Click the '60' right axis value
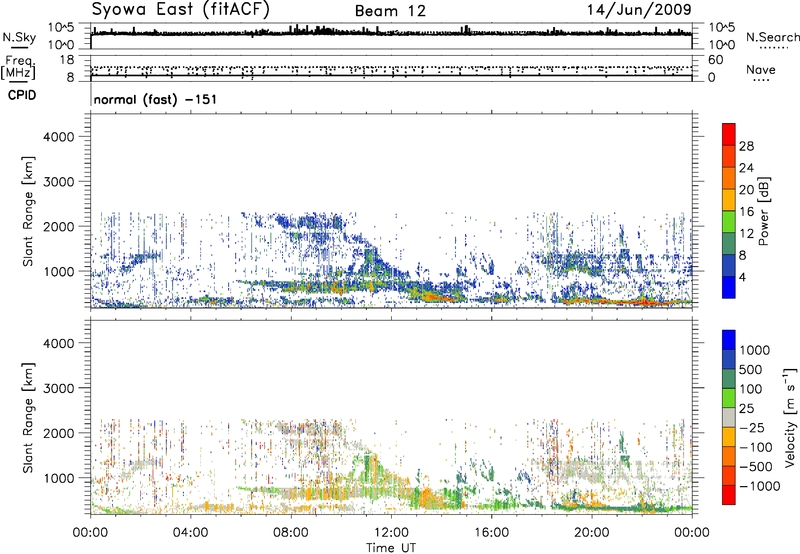The width and height of the screenshot is (800, 554). click(x=715, y=60)
